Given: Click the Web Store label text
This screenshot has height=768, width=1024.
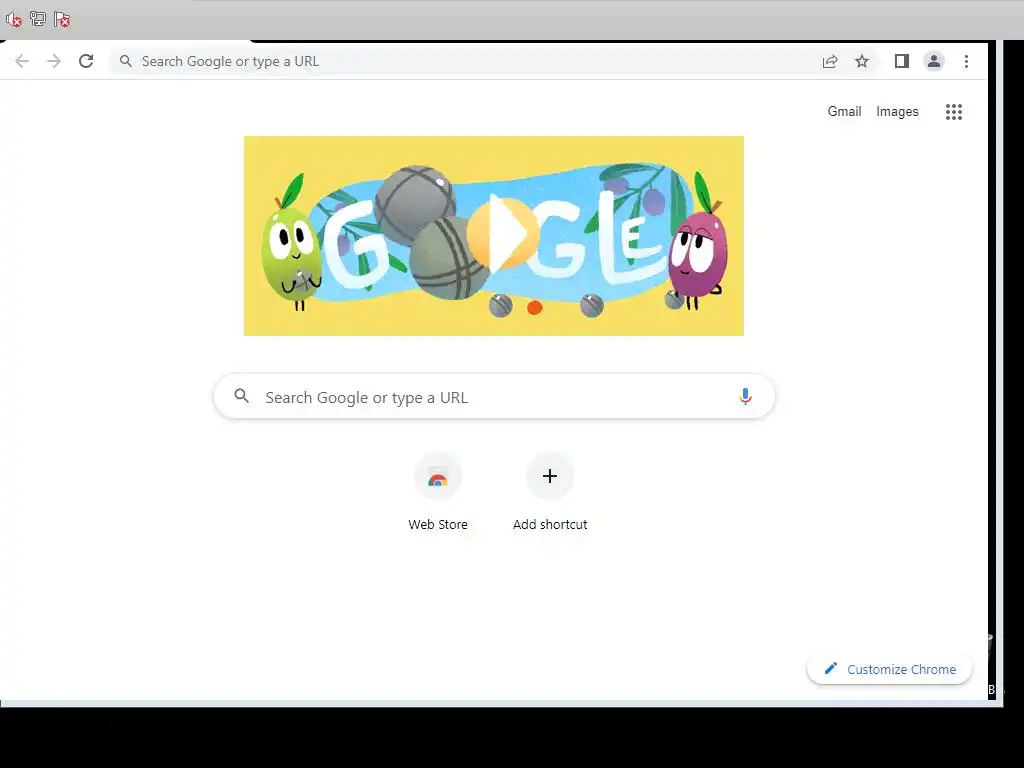Looking at the screenshot, I should pos(438,524).
